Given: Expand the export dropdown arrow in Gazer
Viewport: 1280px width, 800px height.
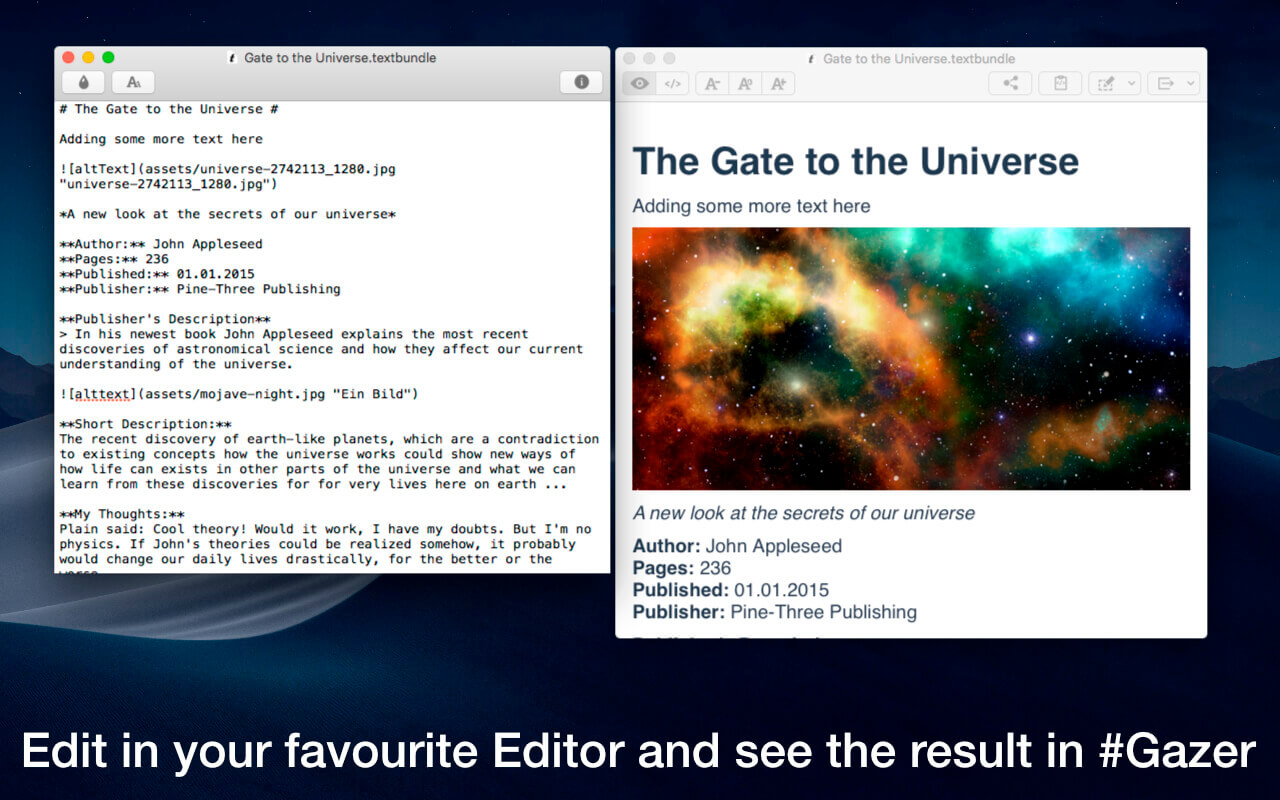Looking at the screenshot, I should point(1191,84).
